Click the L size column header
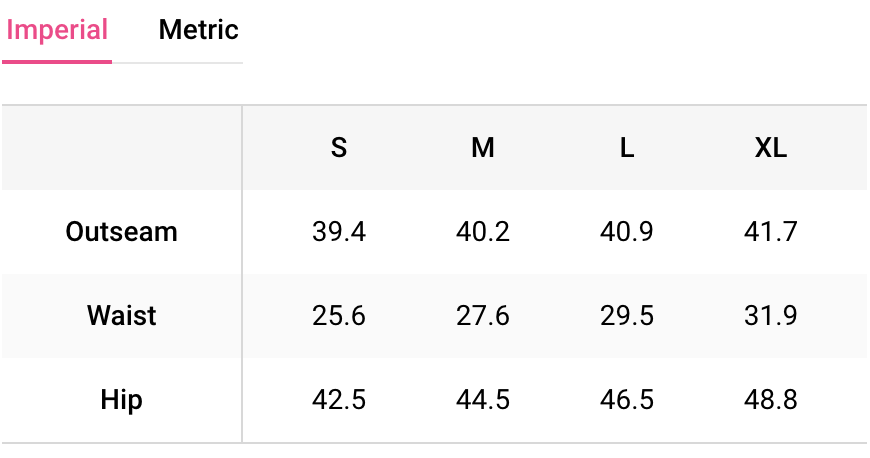This screenshot has height=458, width=870. (x=627, y=148)
